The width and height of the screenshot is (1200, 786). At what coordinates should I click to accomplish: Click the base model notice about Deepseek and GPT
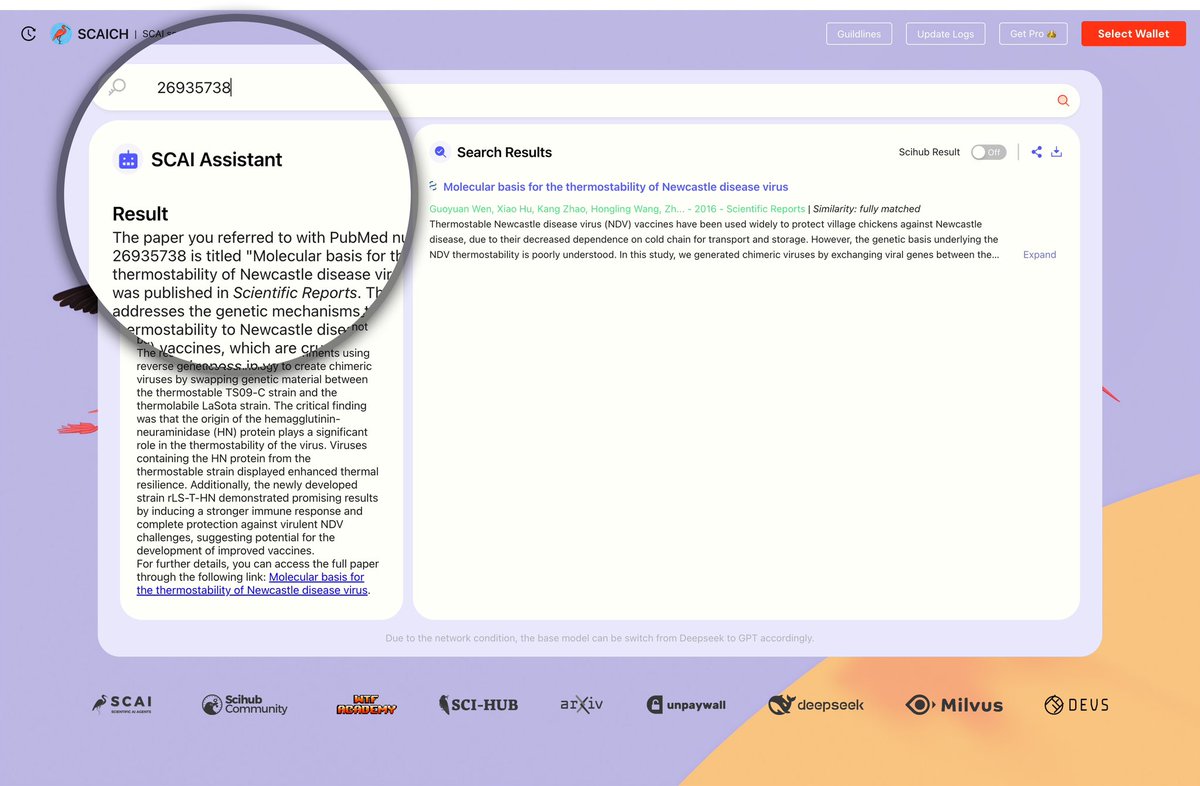tap(600, 638)
